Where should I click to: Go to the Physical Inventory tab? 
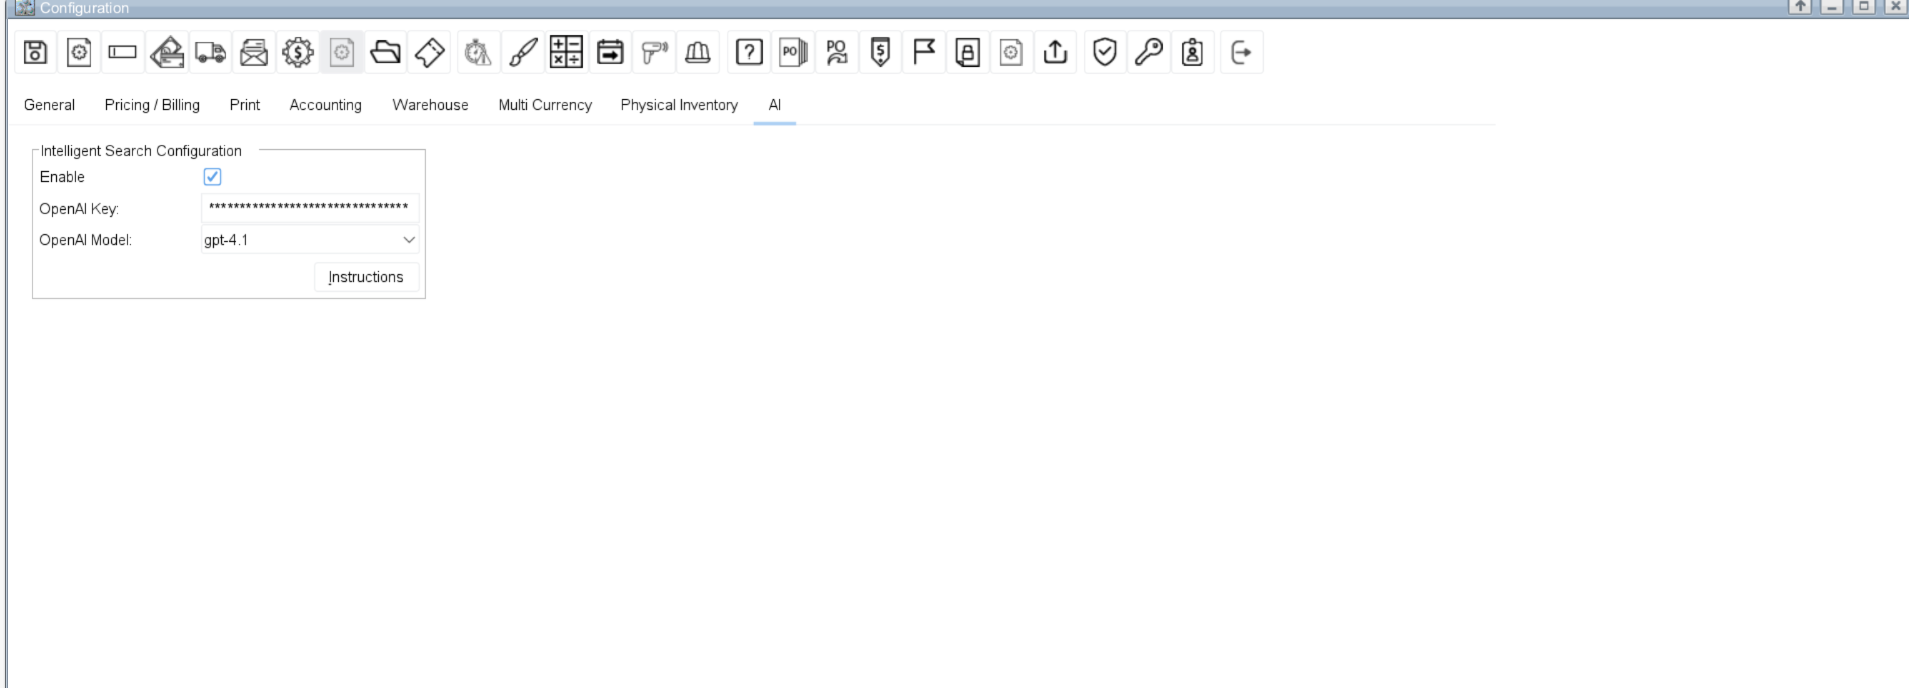pos(679,105)
